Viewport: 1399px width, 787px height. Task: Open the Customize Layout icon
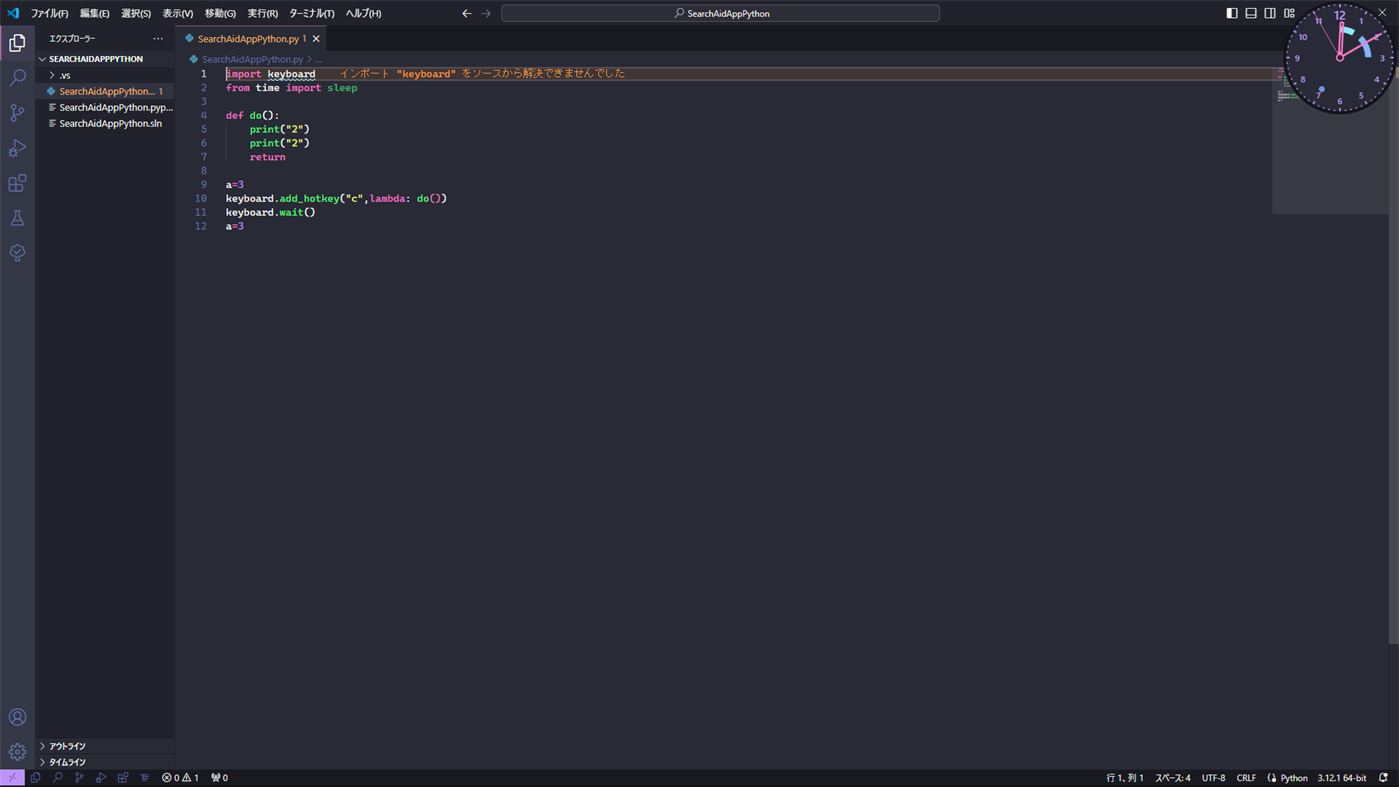click(1289, 13)
